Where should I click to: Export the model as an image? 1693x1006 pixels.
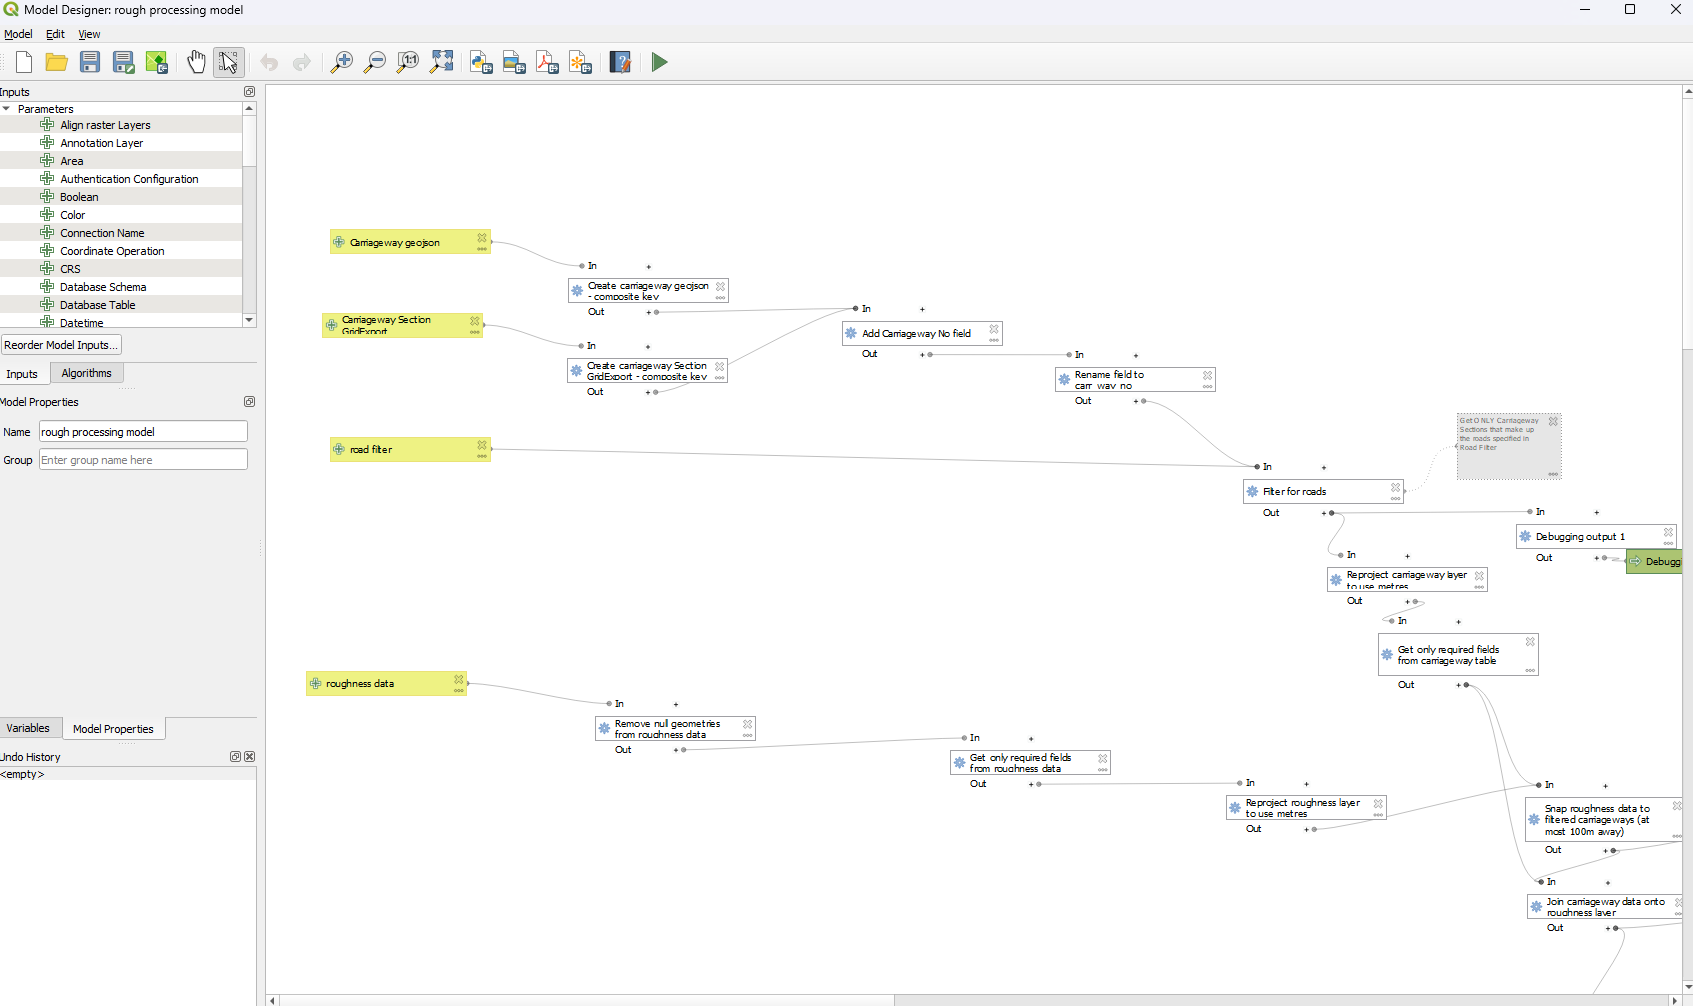pyautogui.click(x=514, y=62)
